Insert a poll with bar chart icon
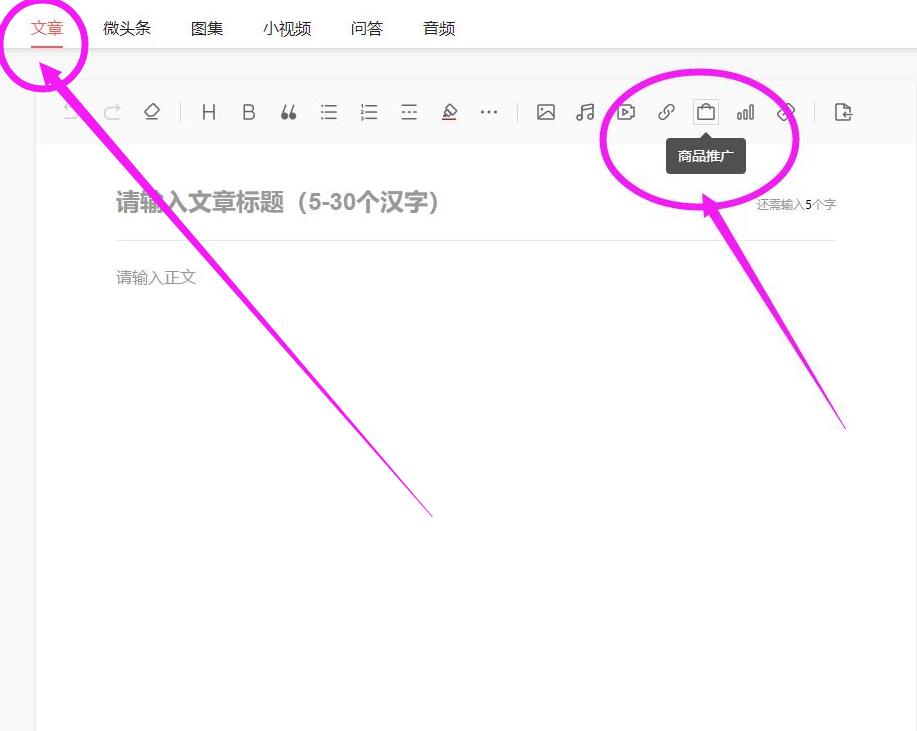The height and width of the screenshot is (731, 917). point(746,112)
